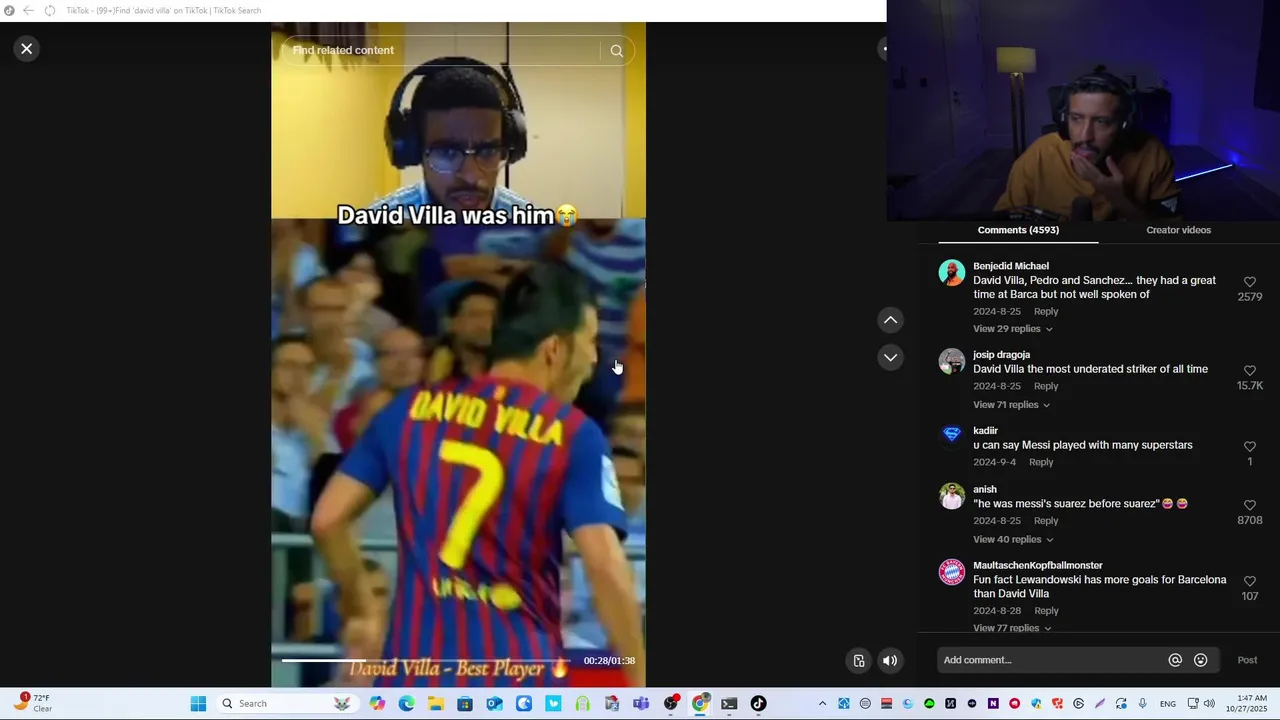Open the weather widget showing 72°F
Viewport: 1280px width, 720px height.
point(33,703)
